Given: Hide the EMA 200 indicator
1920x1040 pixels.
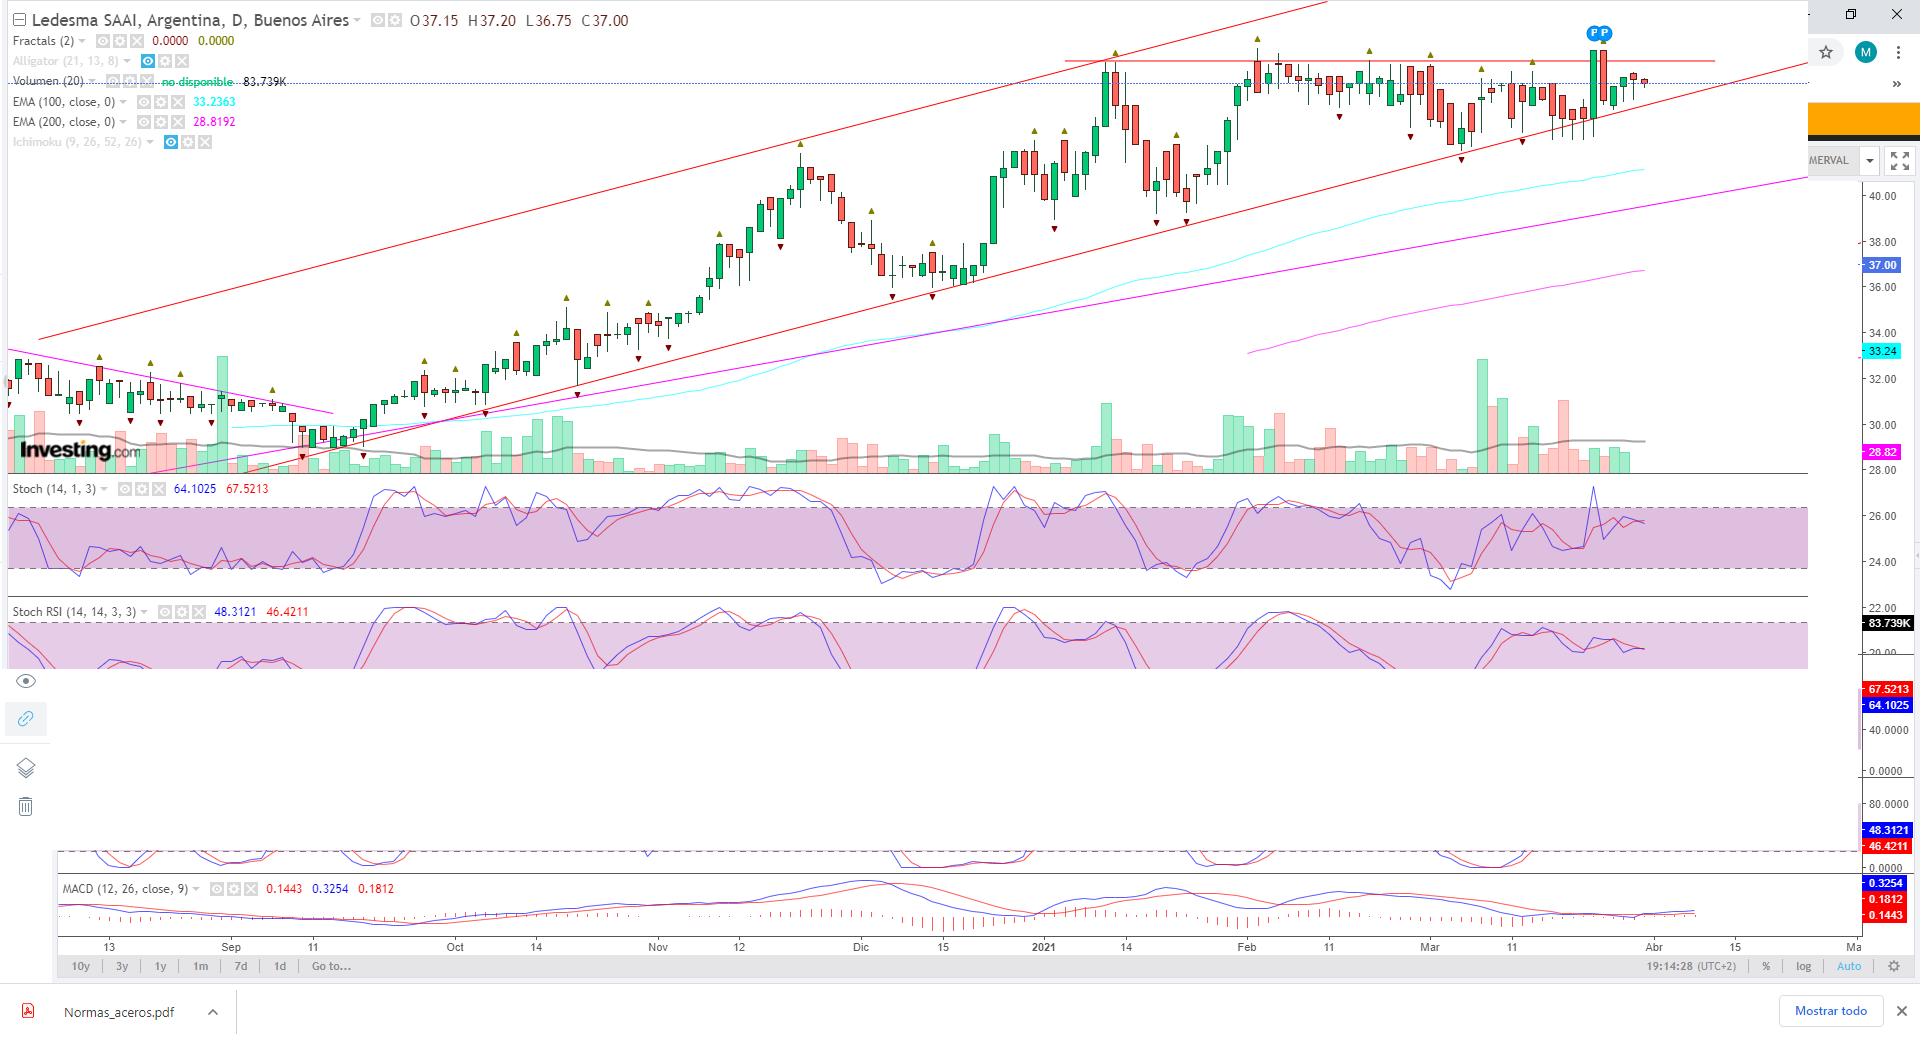Looking at the screenshot, I should tap(144, 122).
